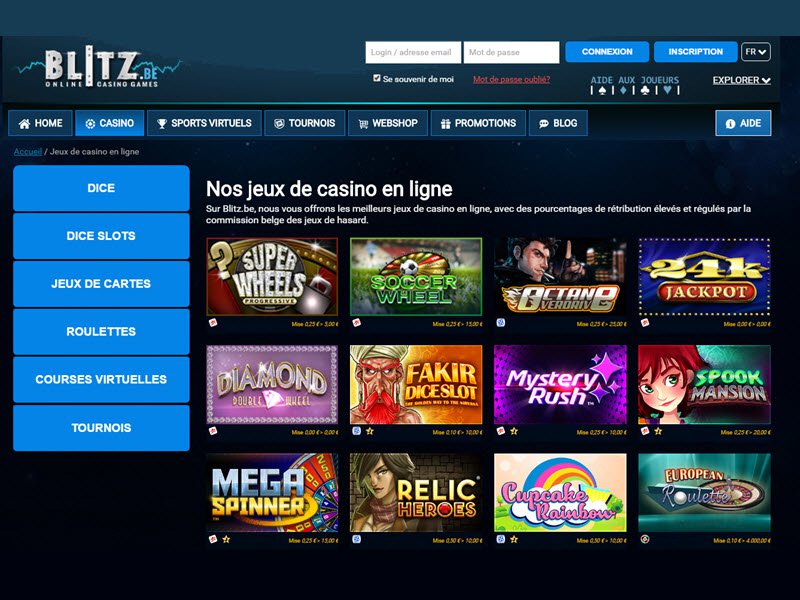Click the Inscription button
800x600 pixels.
coord(695,52)
